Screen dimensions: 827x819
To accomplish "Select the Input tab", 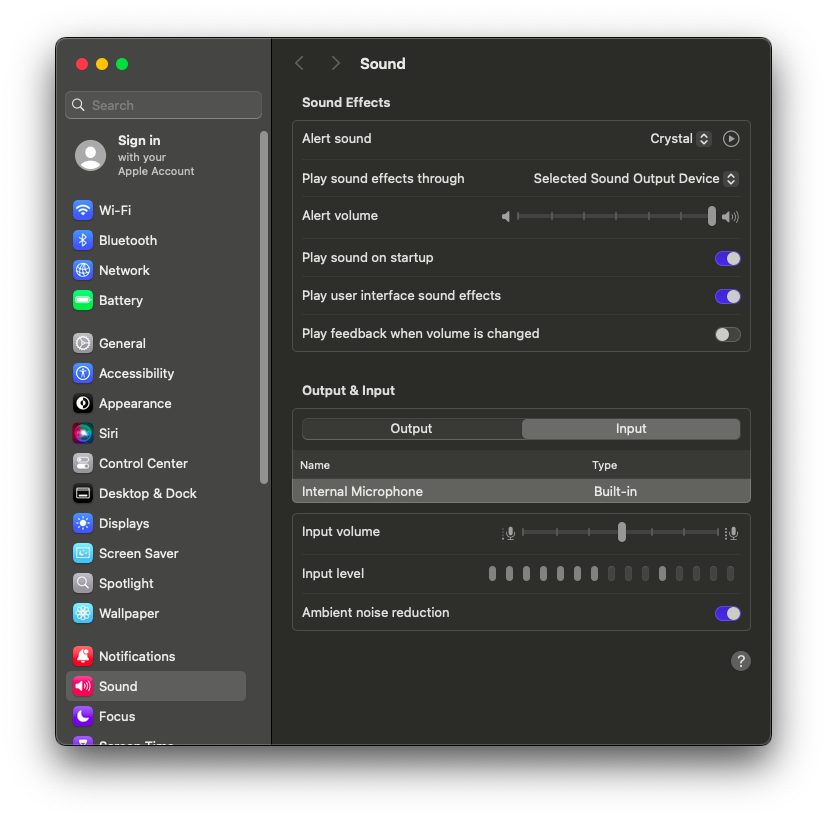I will [630, 428].
